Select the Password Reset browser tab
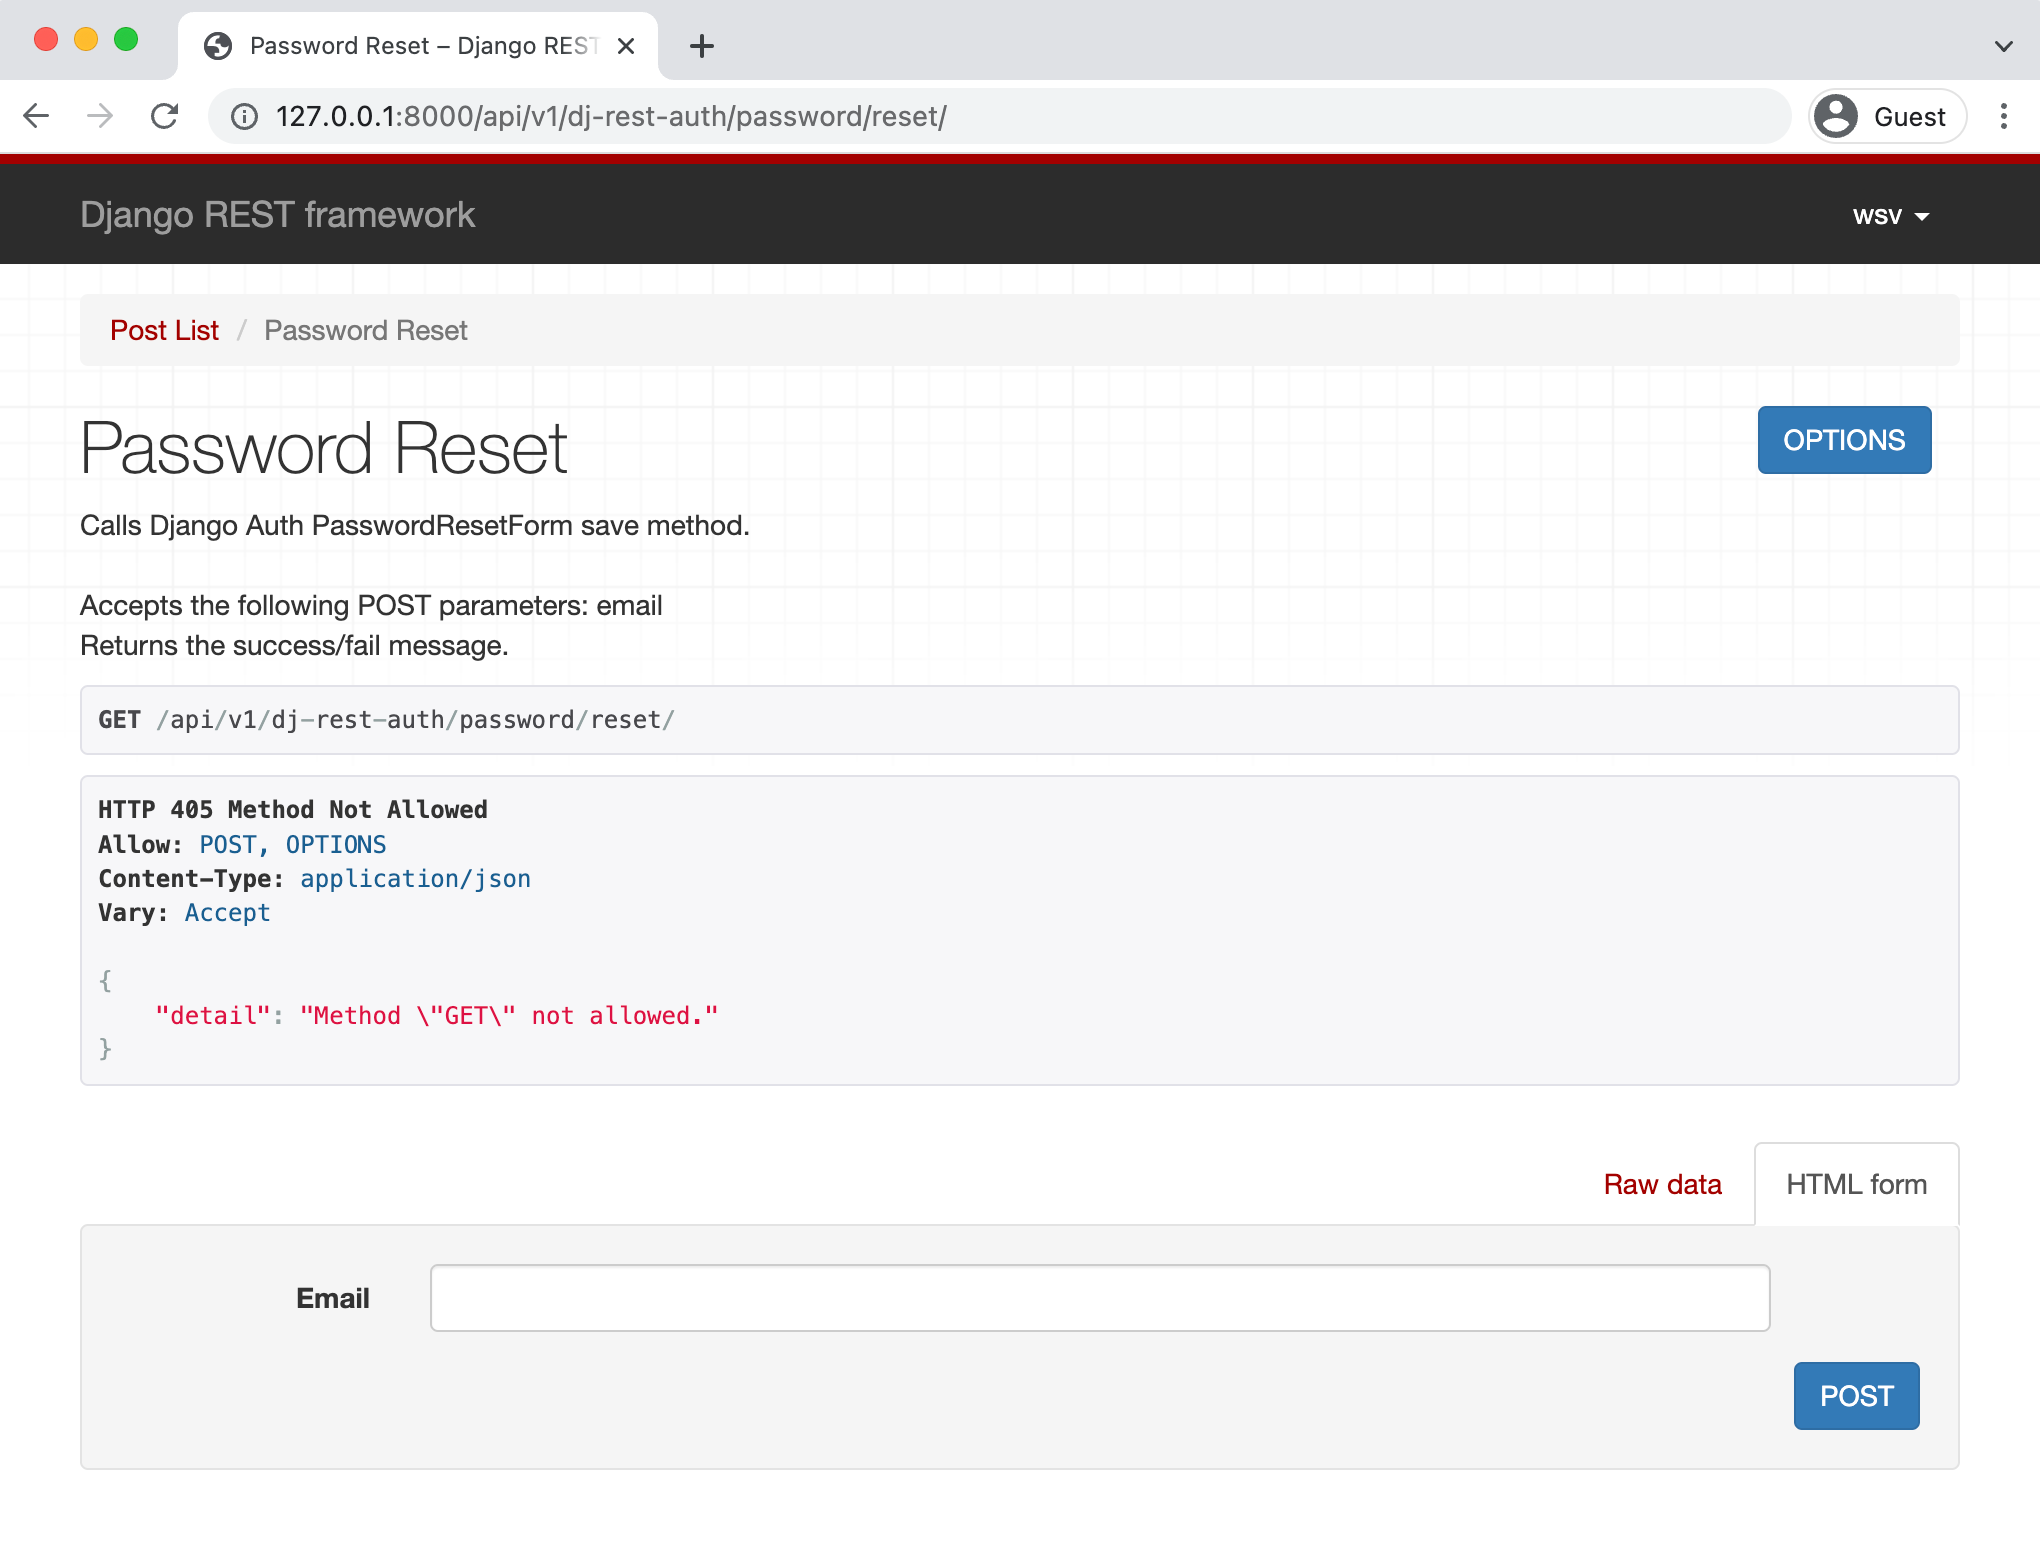The height and width of the screenshot is (1548, 2040). point(418,46)
